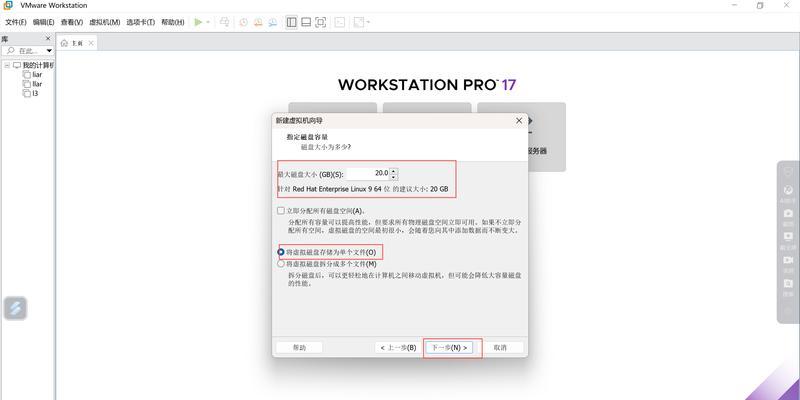This screenshot has height=400, width=800.
Task: Open the 虚拟机(M) menu
Action: pos(105,22)
